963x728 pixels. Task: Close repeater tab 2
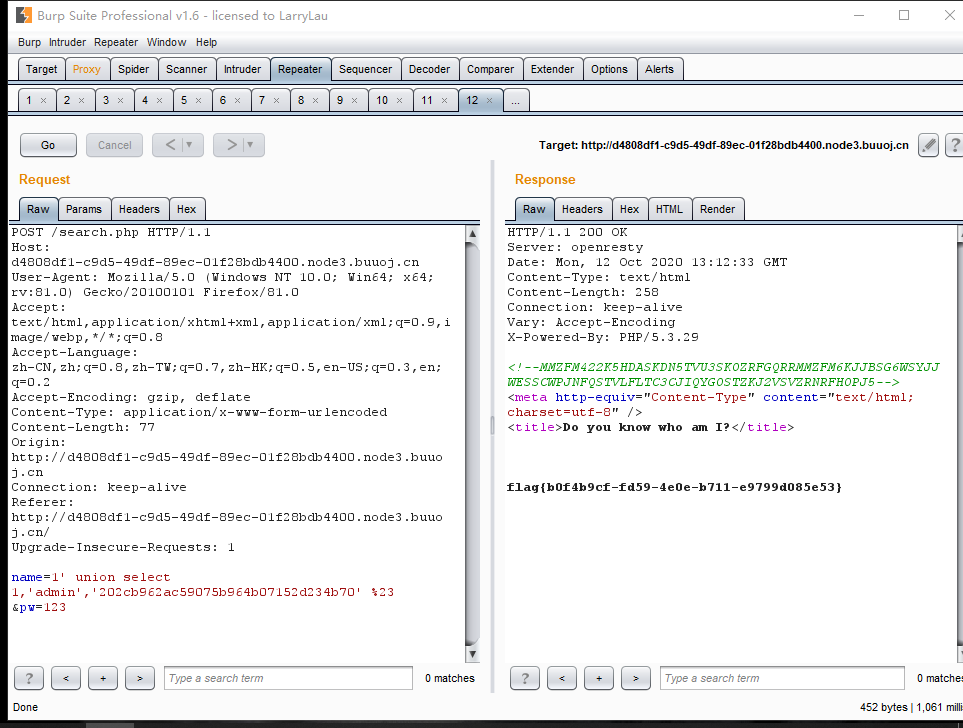click(81, 100)
